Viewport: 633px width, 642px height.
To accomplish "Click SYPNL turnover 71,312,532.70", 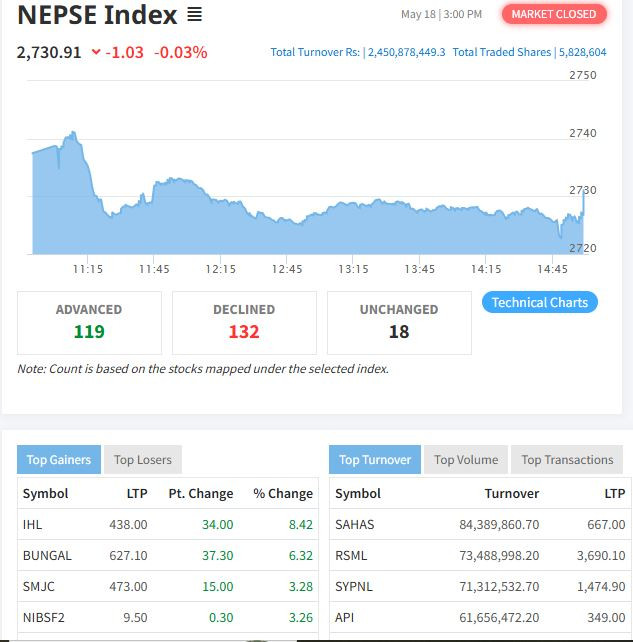I will (x=499, y=586).
